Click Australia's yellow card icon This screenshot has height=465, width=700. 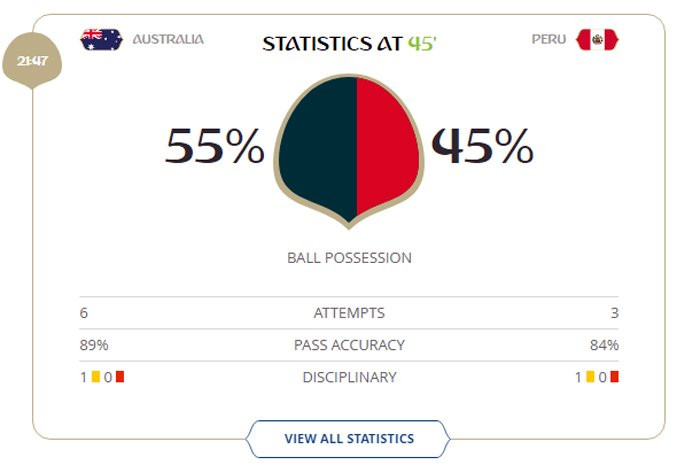click(x=95, y=377)
